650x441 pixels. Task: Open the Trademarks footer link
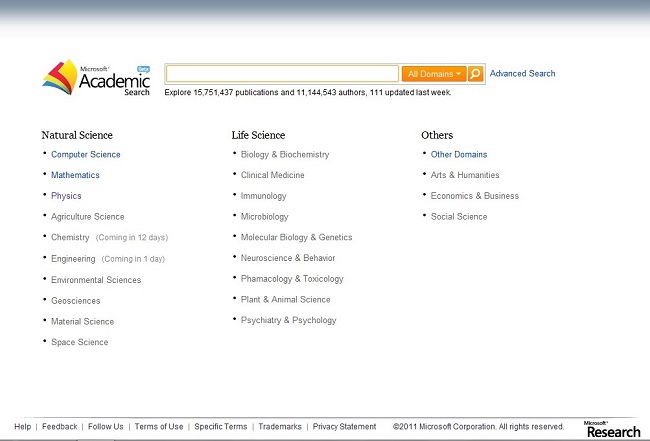(x=280, y=426)
